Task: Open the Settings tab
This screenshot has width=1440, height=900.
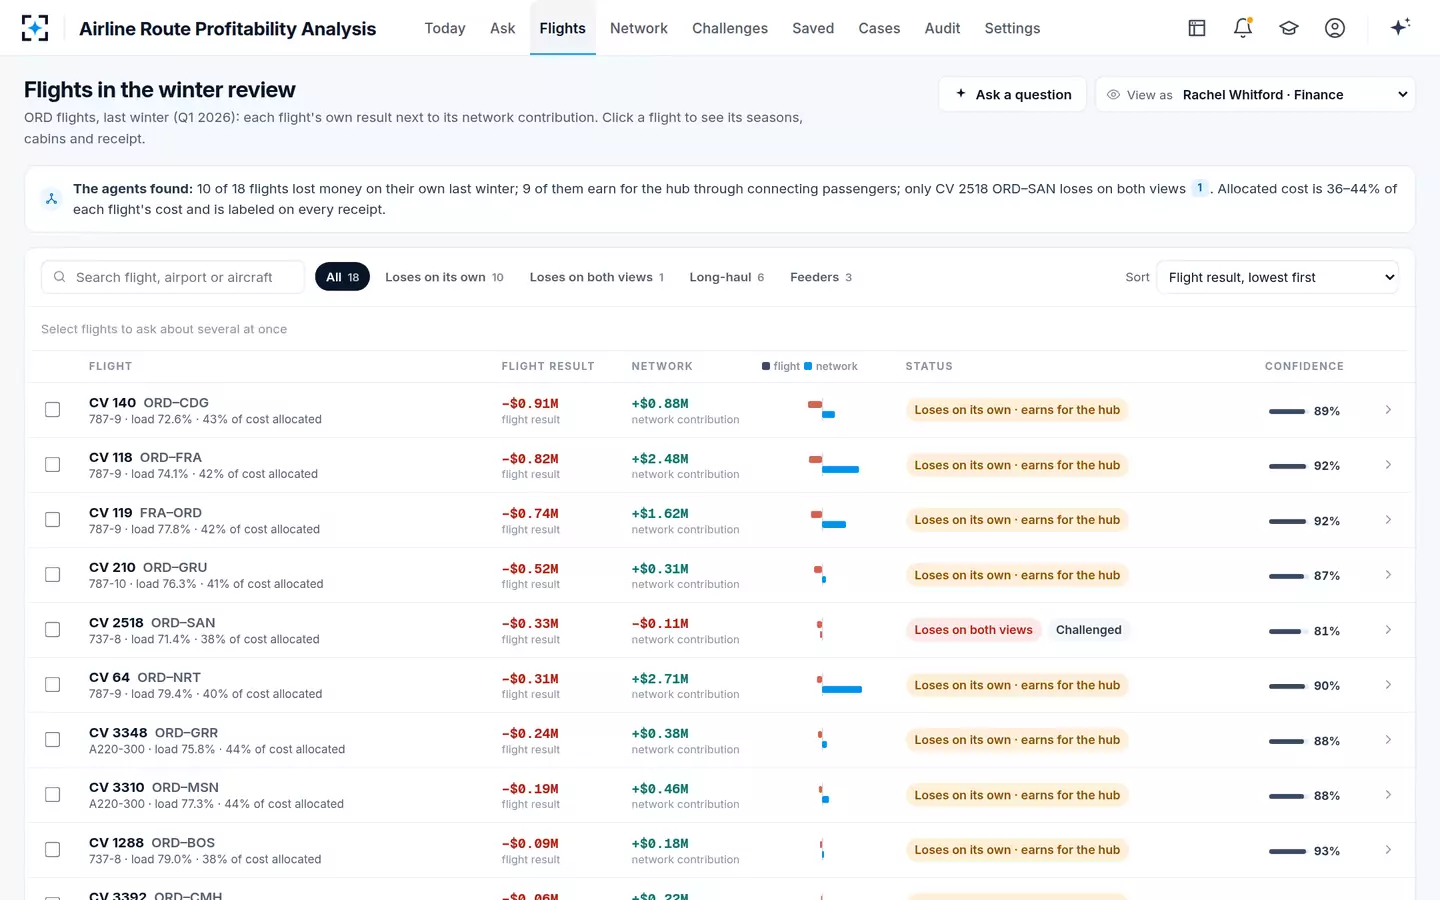Action: pyautogui.click(x=1012, y=28)
